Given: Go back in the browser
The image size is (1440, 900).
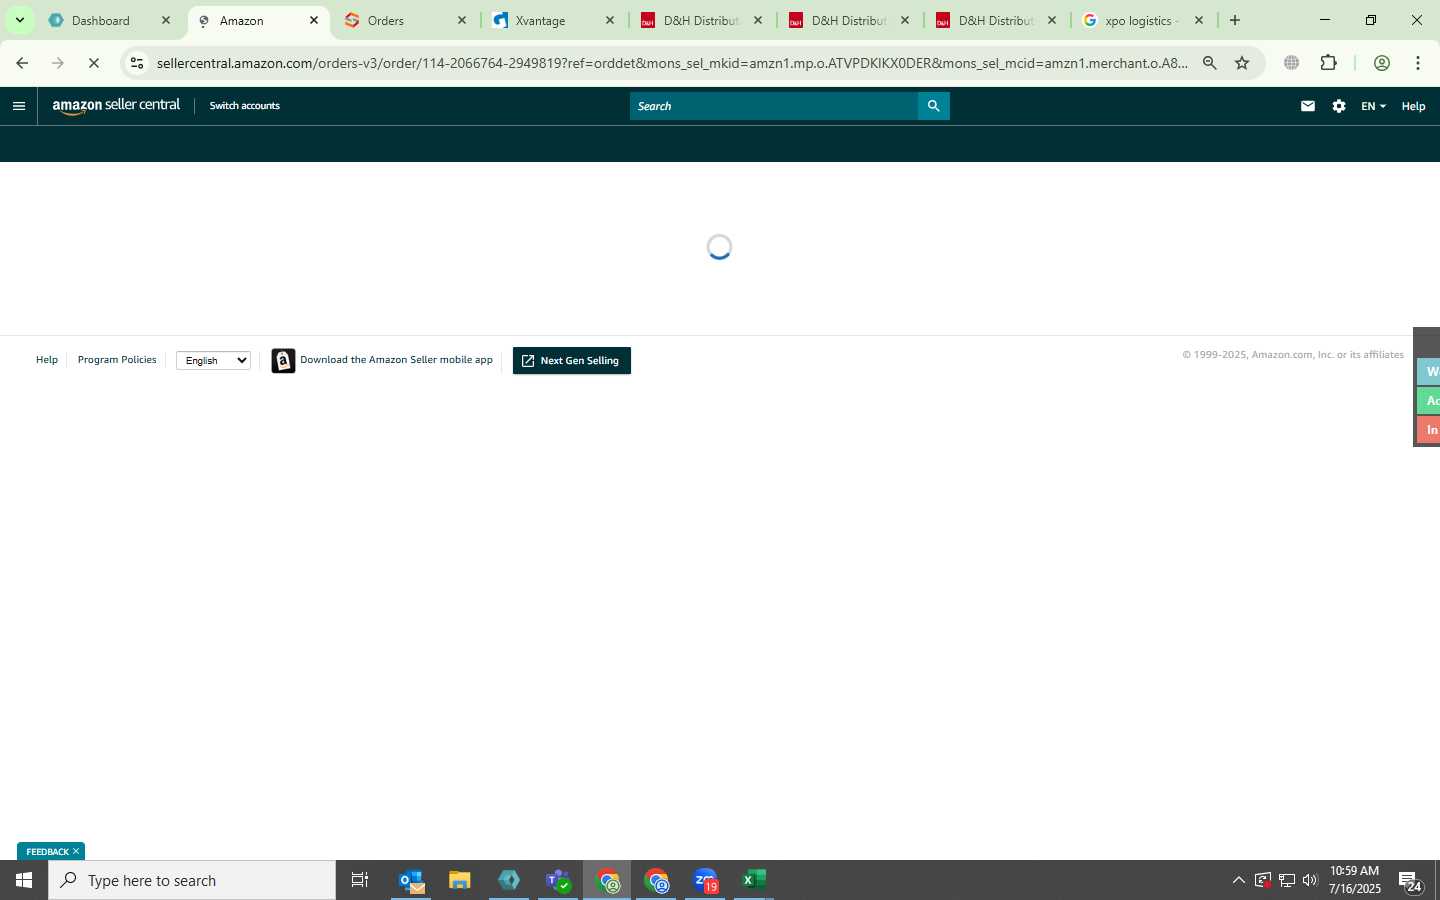Looking at the screenshot, I should coord(22,63).
